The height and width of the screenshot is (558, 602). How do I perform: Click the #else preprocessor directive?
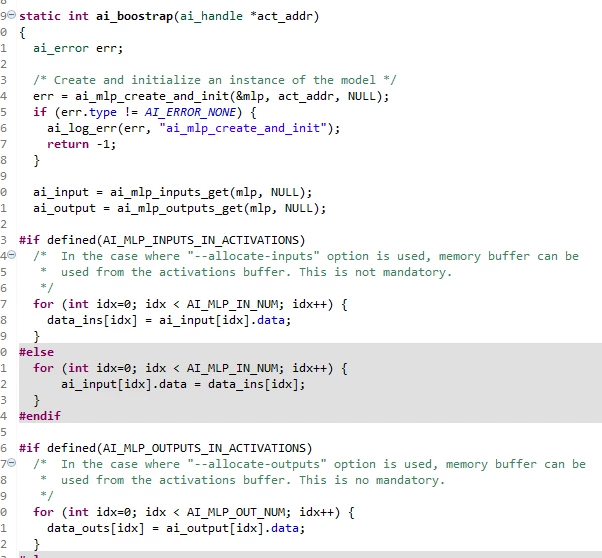point(36,352)
